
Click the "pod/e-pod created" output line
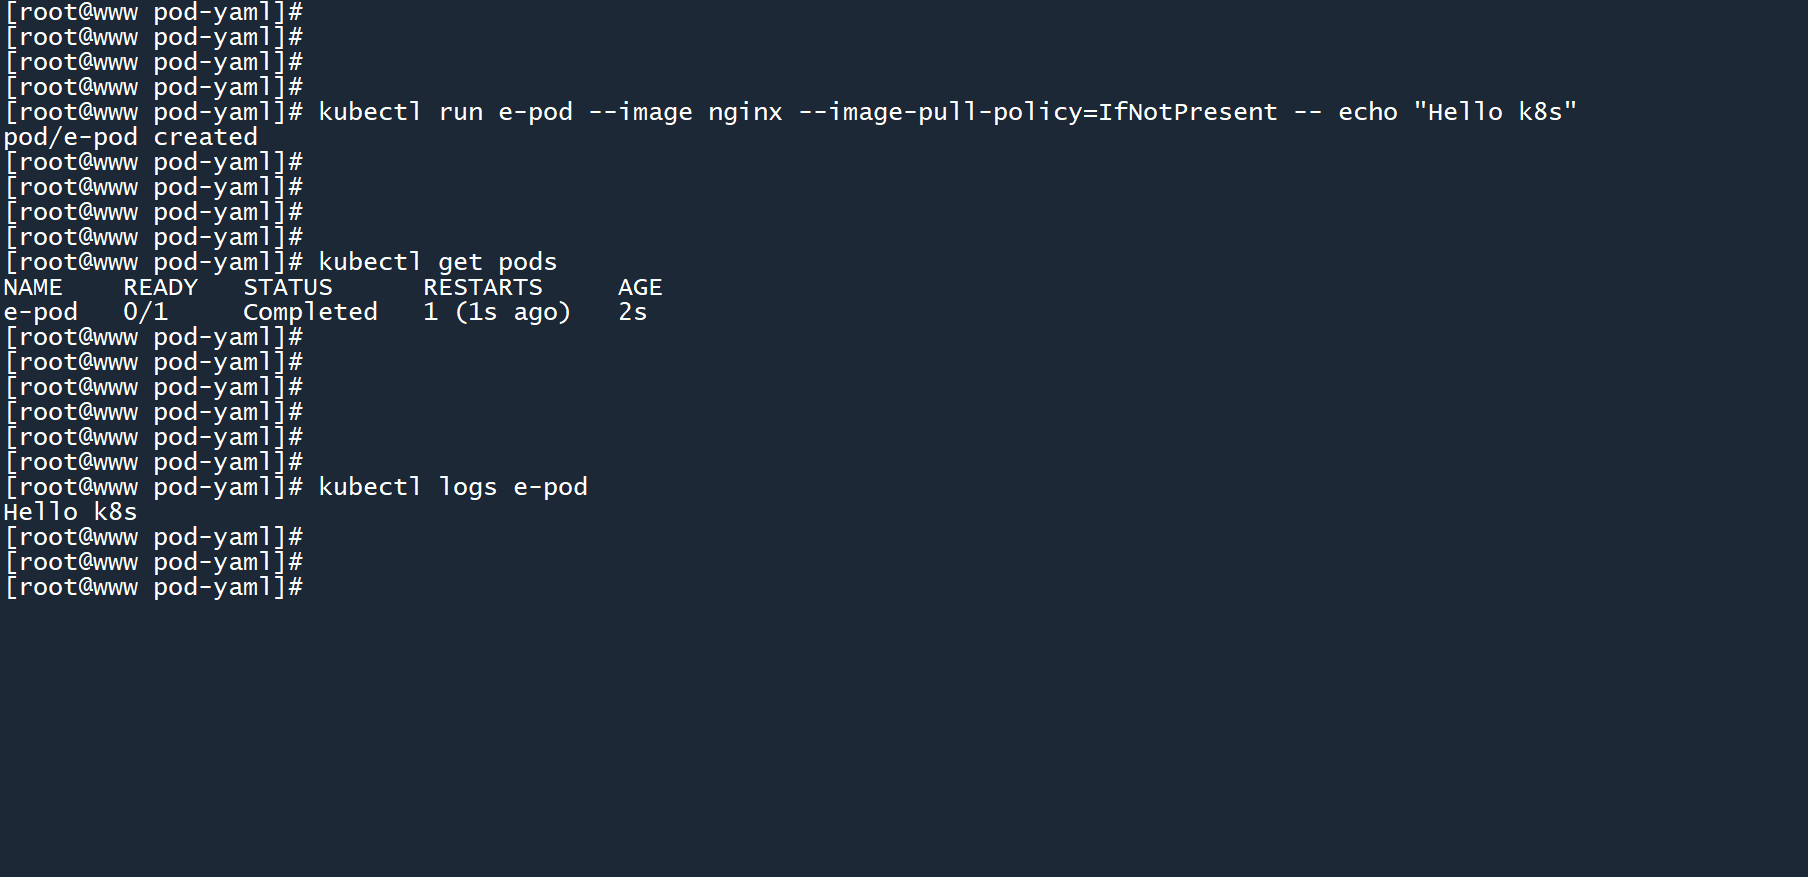tap(130, 137)
